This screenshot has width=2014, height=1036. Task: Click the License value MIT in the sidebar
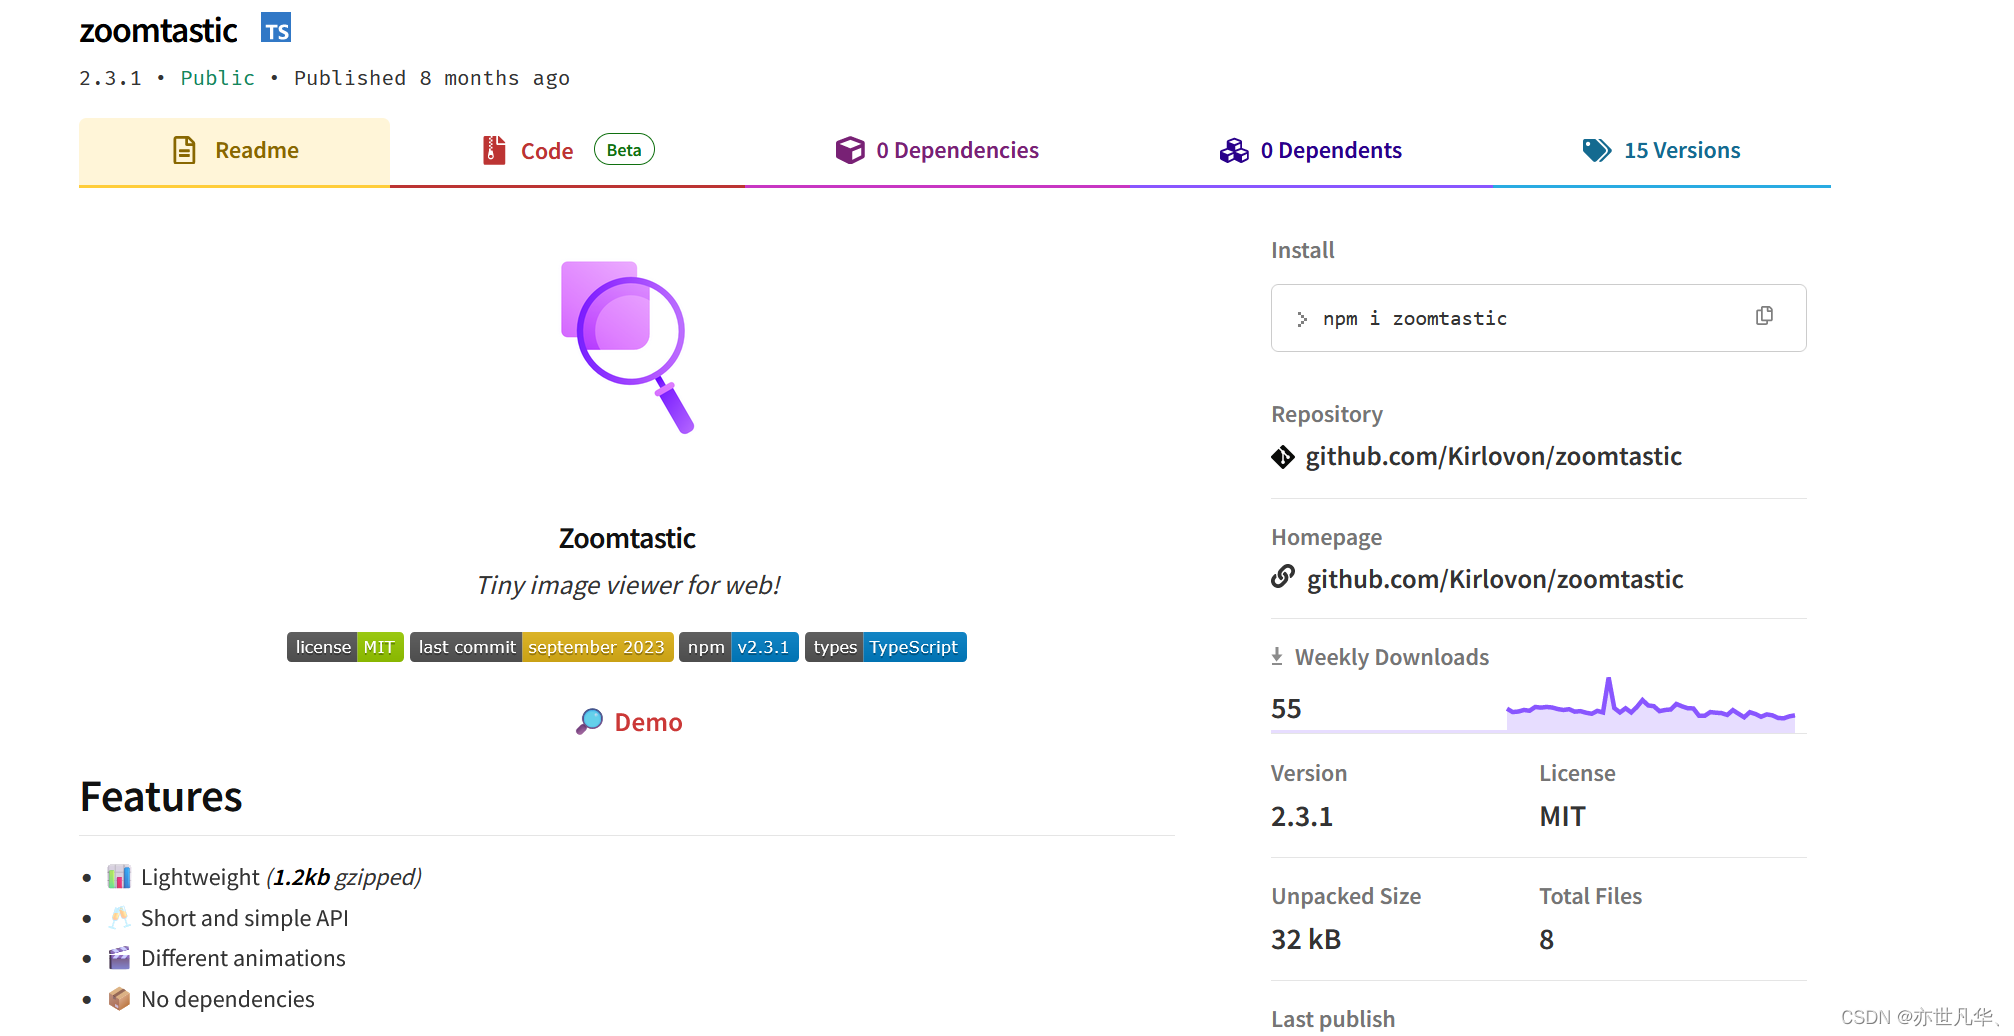tap(1562, 817)
